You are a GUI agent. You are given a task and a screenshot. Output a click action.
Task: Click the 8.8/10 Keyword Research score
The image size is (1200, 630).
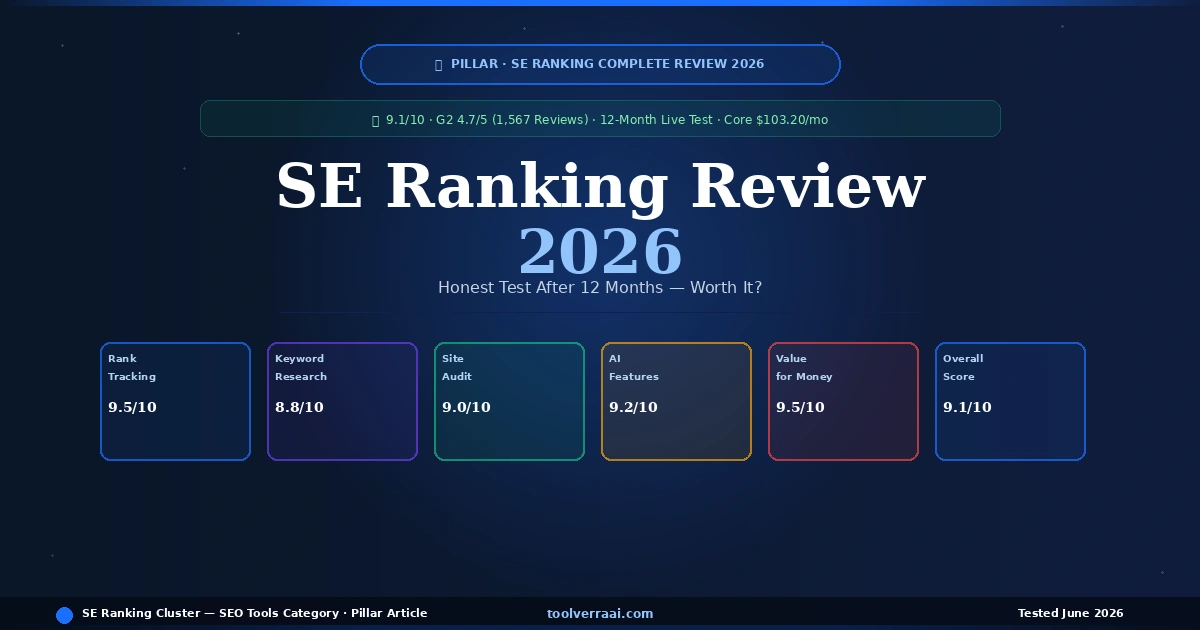click(x=299, y=407)
